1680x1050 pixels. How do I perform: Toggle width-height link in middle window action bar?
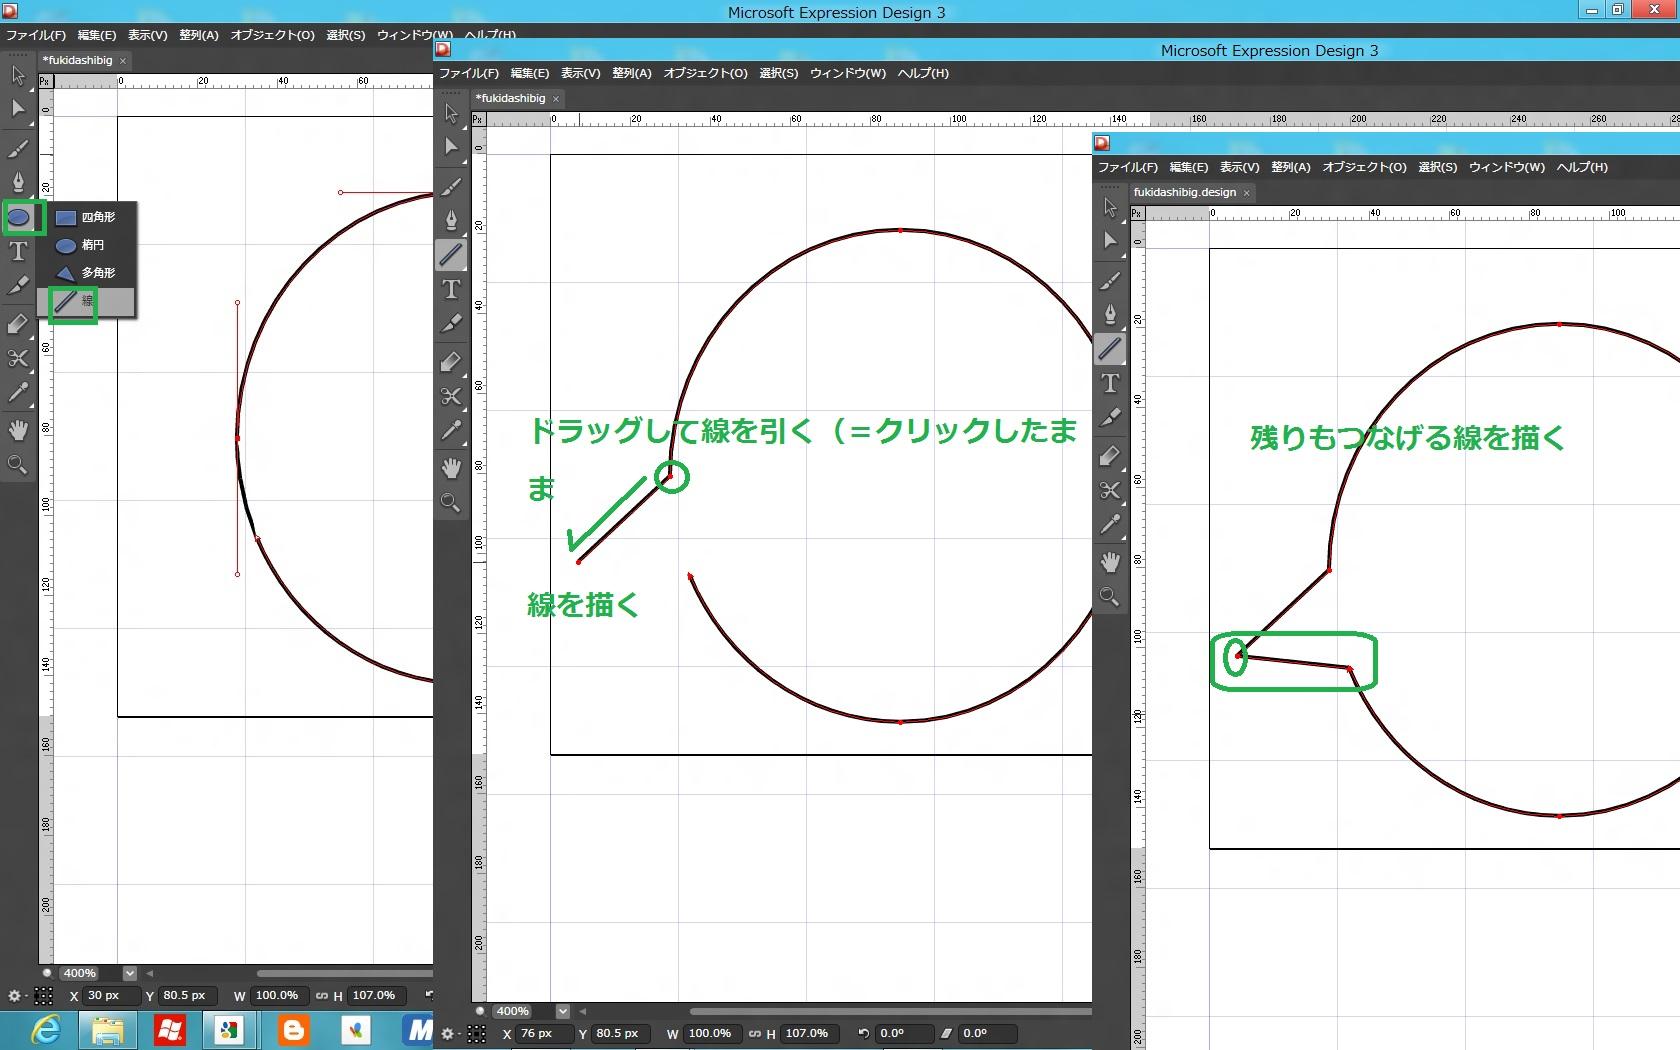[x=755, y=1034]
